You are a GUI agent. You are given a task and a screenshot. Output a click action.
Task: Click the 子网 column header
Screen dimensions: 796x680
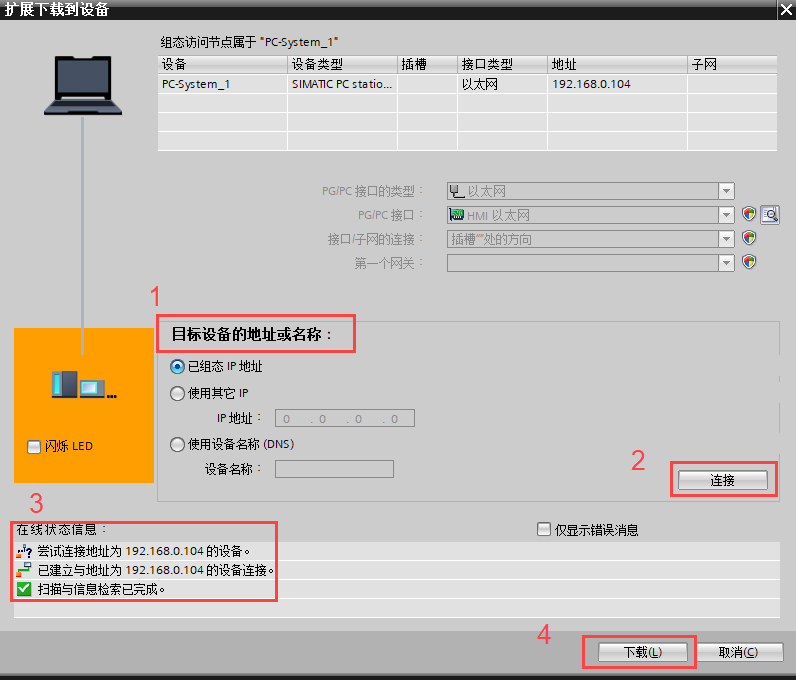click(x=732, y=64)
